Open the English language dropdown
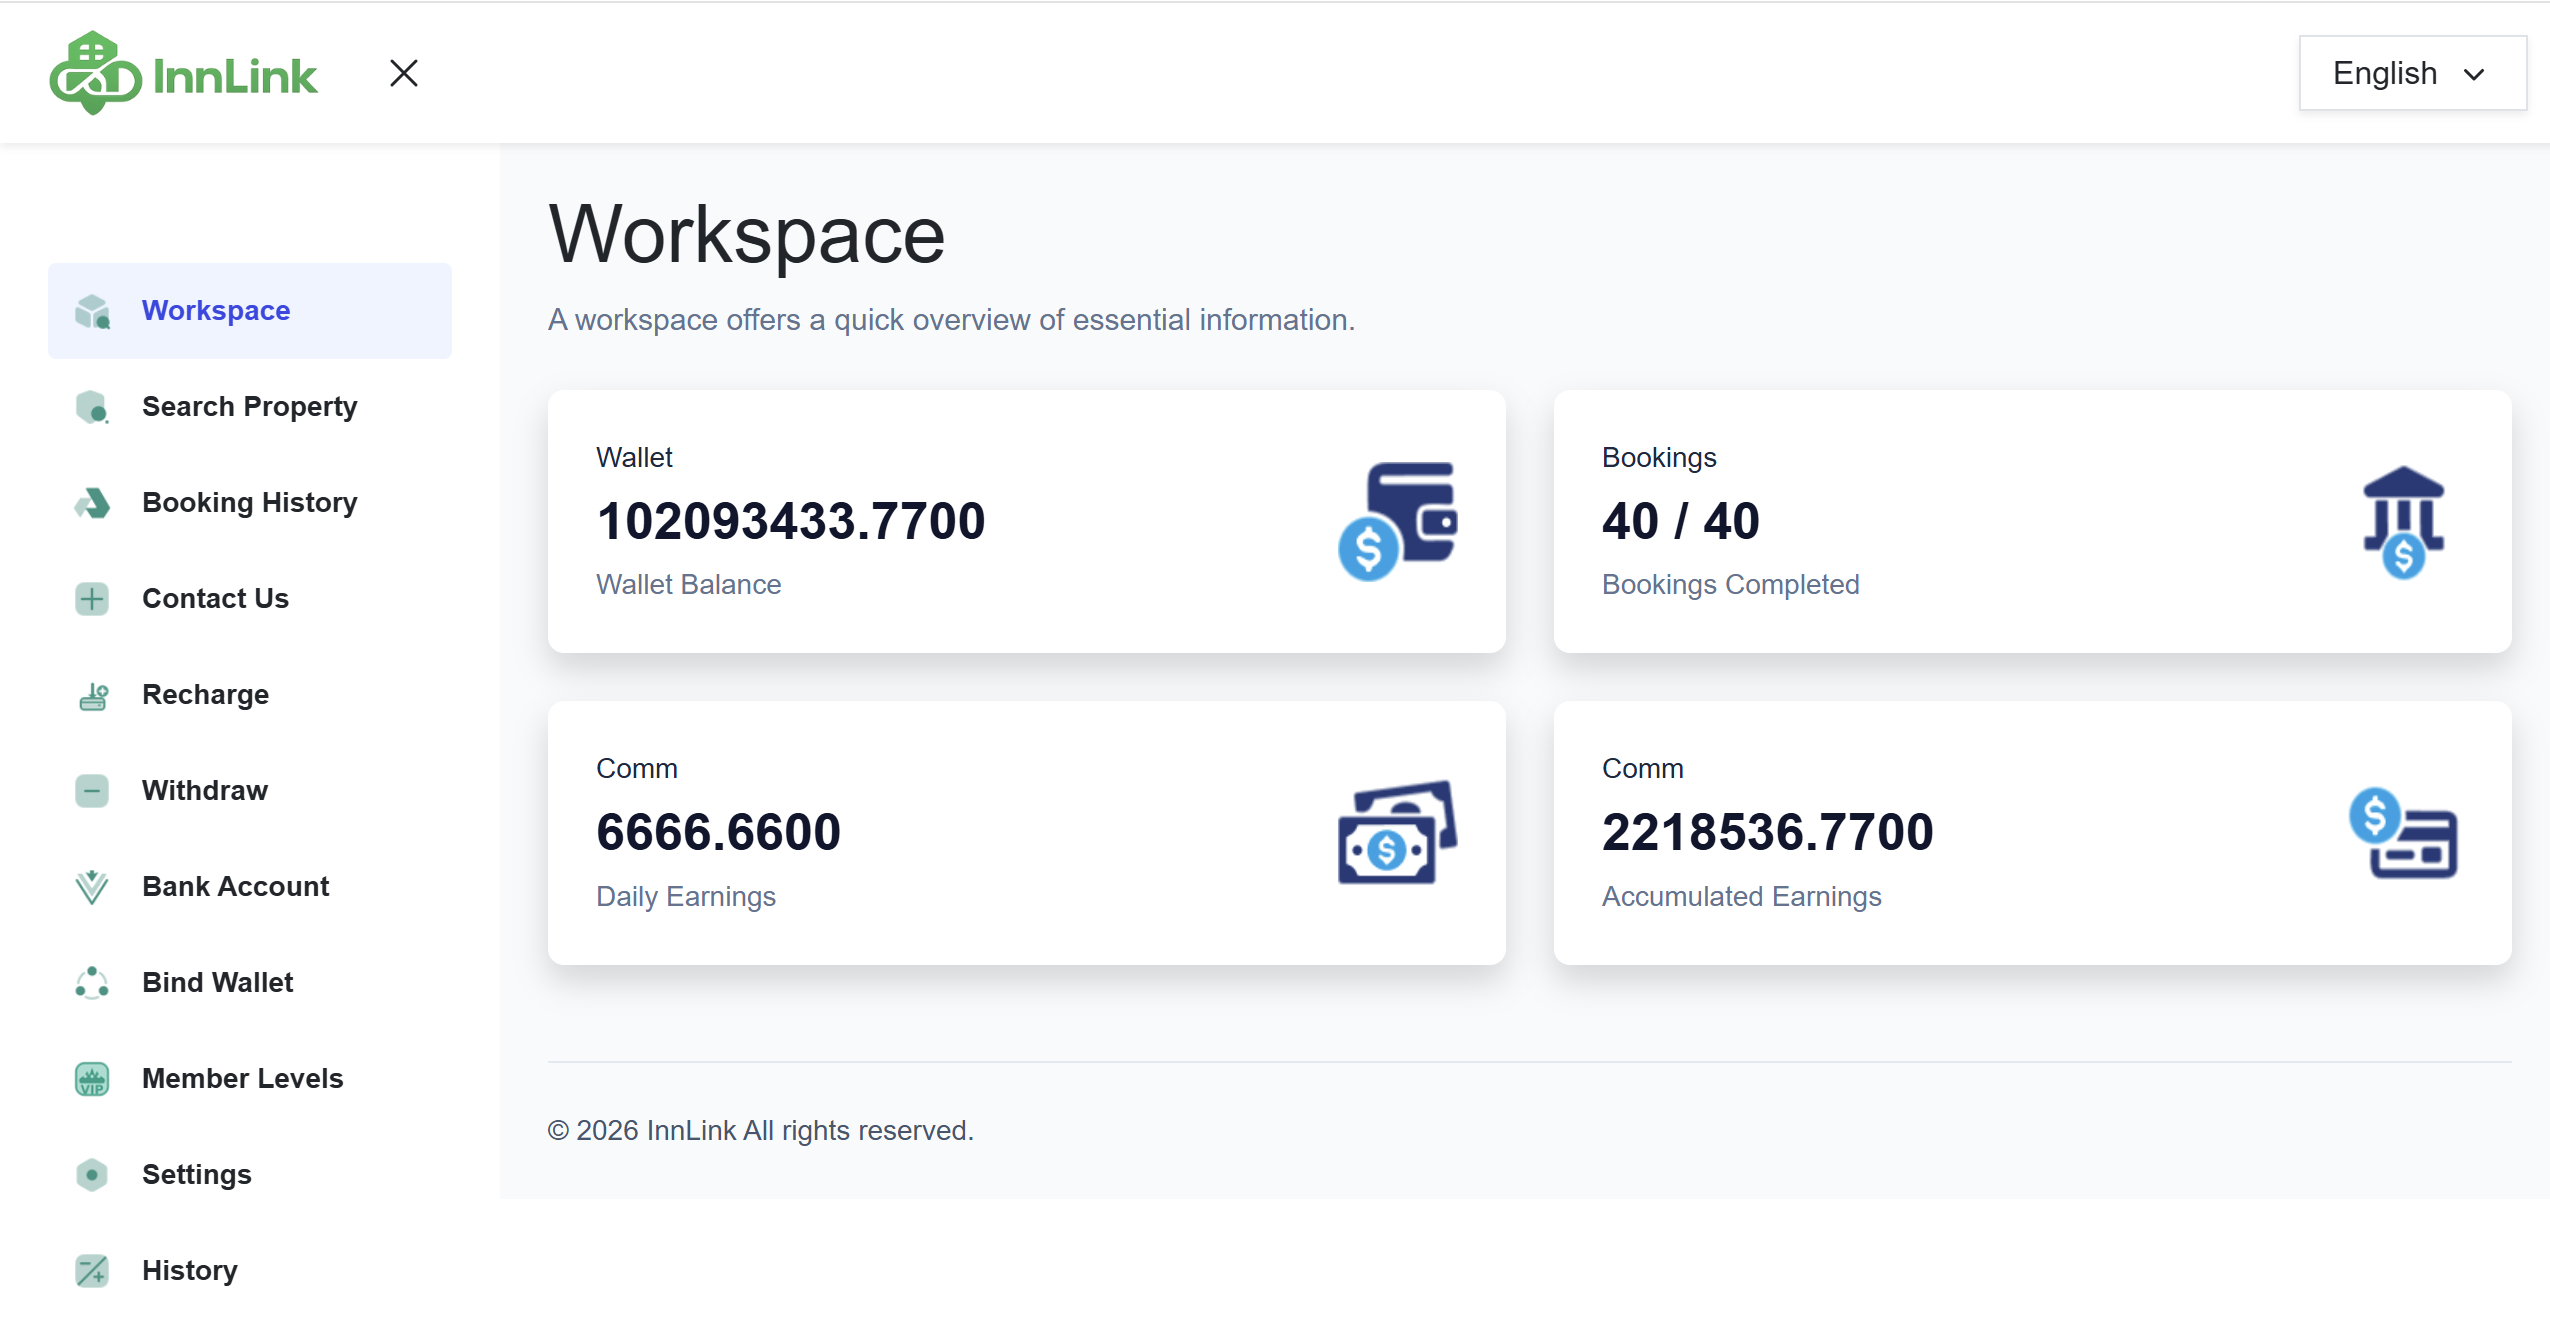The height and width of the screenshot is (1321, 2550). 2411,74
